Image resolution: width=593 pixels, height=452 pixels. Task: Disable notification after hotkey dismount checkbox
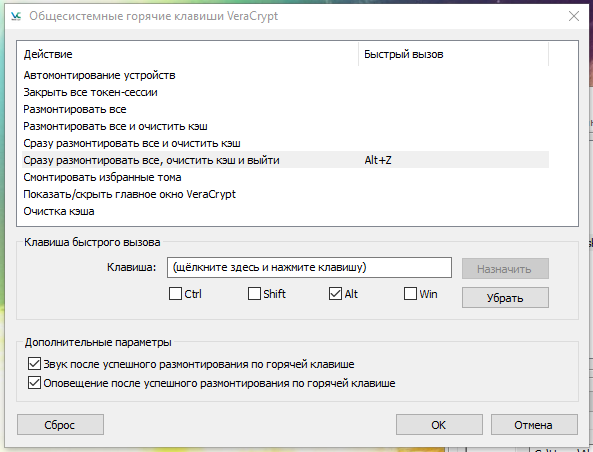(x=34, y=383)
